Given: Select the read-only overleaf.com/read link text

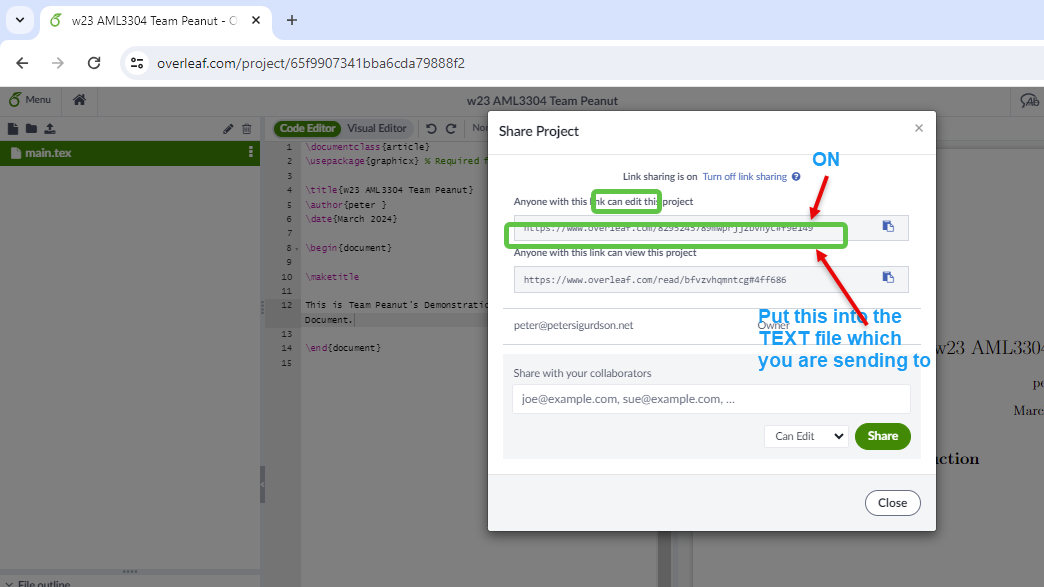Looking at the screenshot, I should click(654, 280).
